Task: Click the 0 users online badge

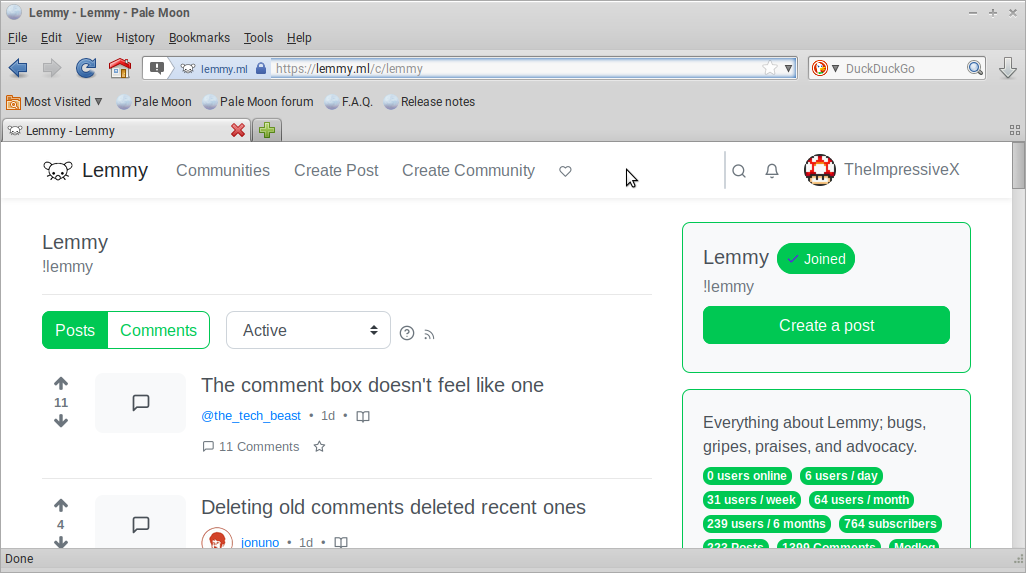Action: click(747, 476)
